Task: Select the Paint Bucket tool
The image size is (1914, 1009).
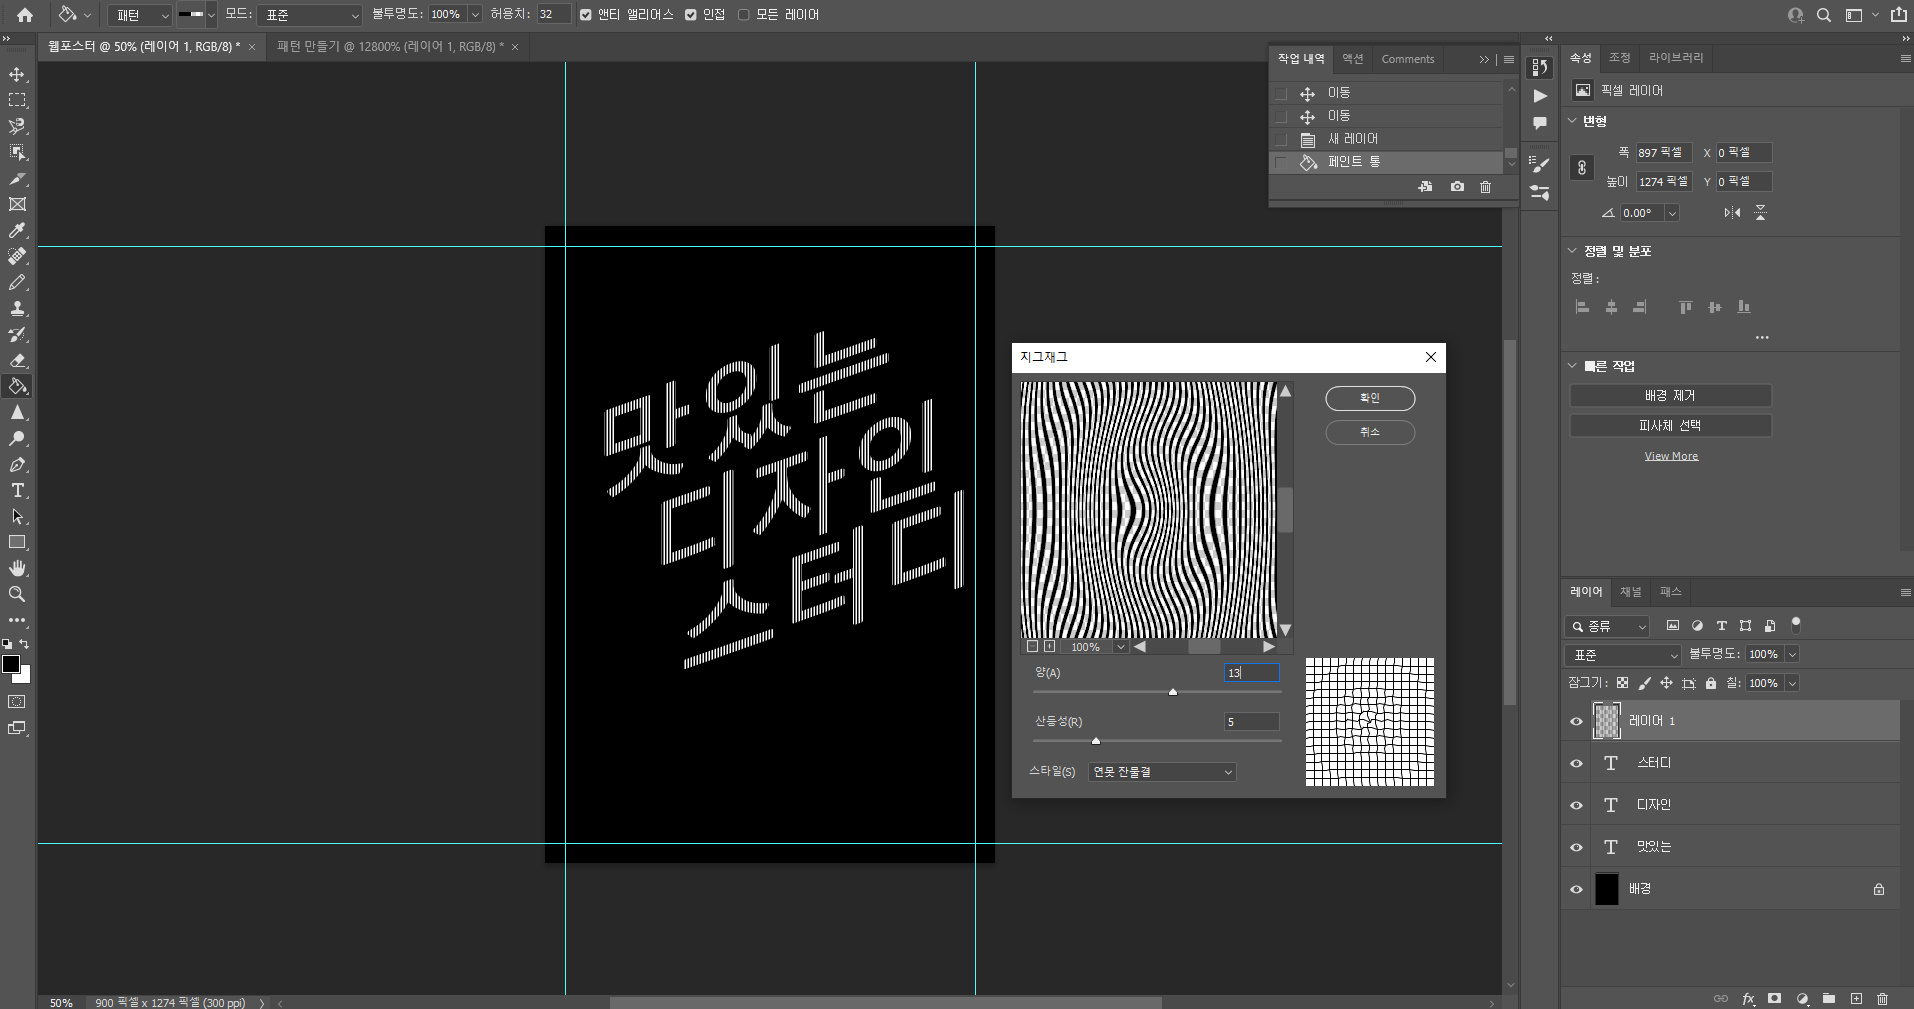Action: [17, 386]
